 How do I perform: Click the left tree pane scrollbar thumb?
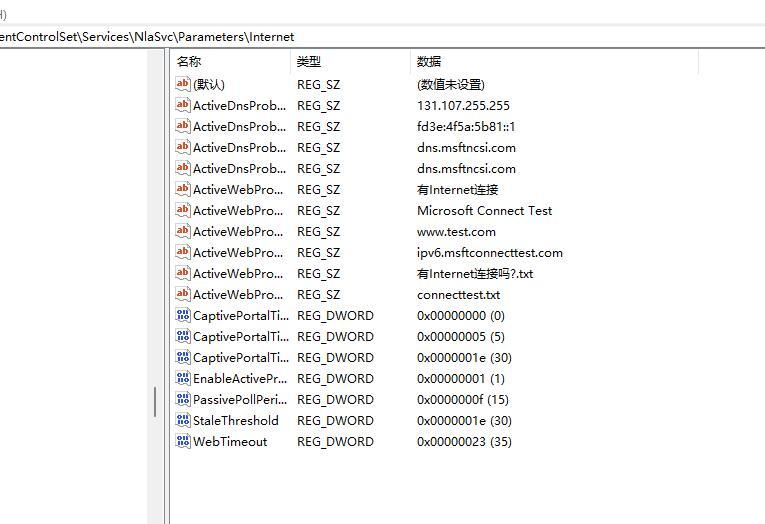(x=154, y=402)
